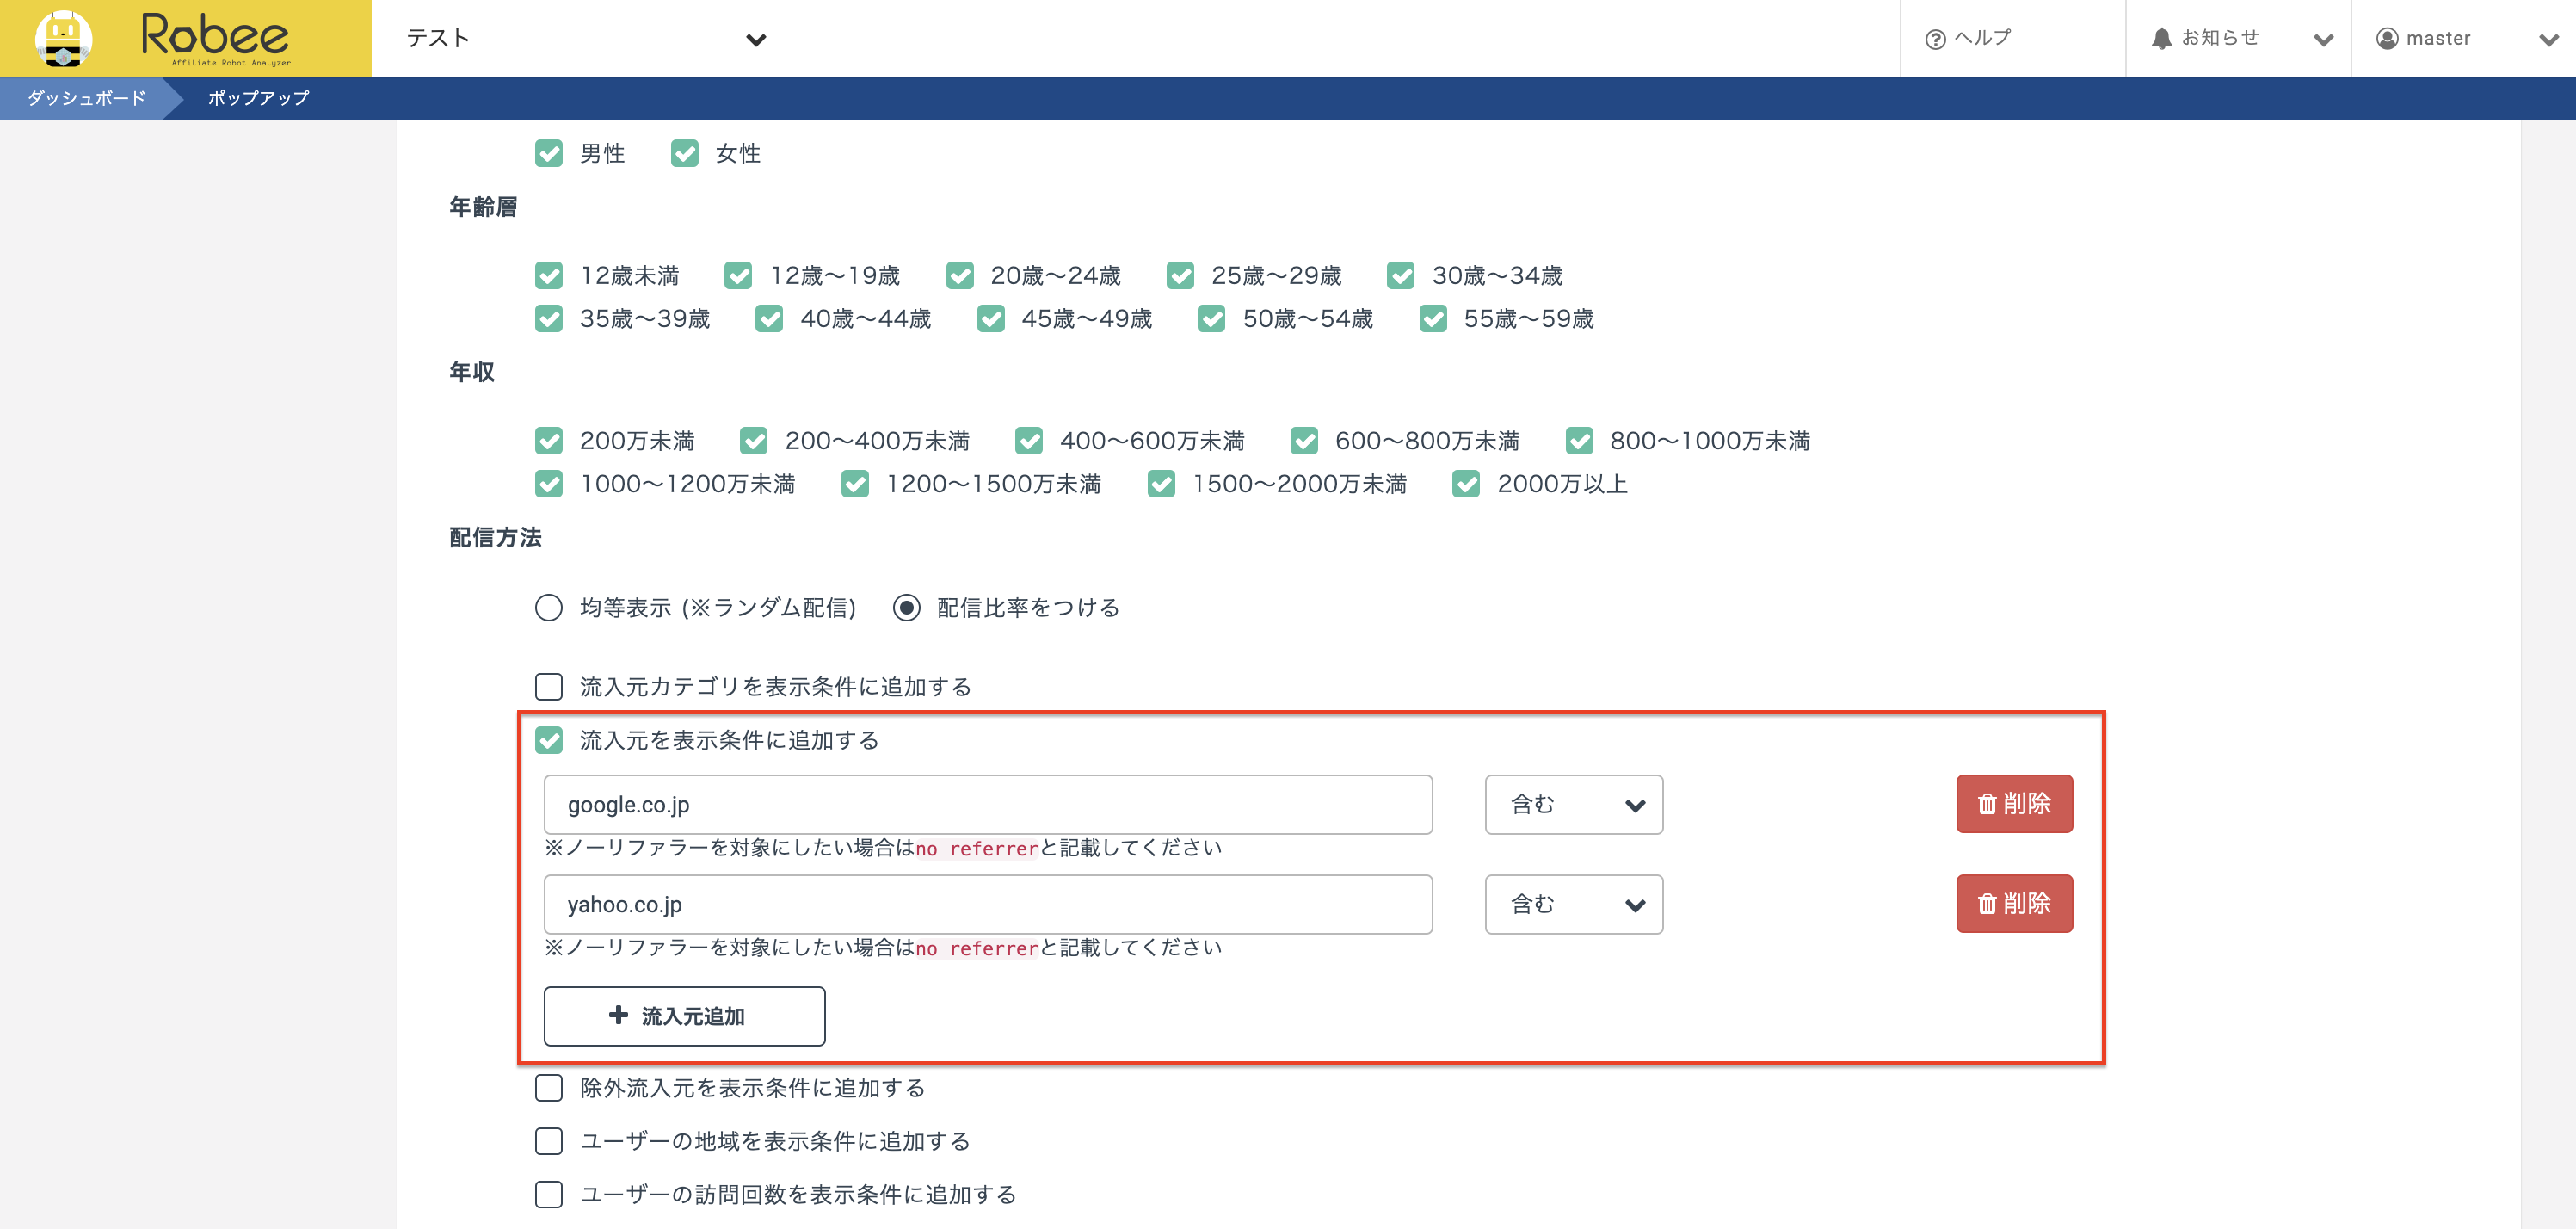The height and width of the screenshot is (1229, 2576).
Task: Open the お知らせ menu
Action: [2220, 38]
